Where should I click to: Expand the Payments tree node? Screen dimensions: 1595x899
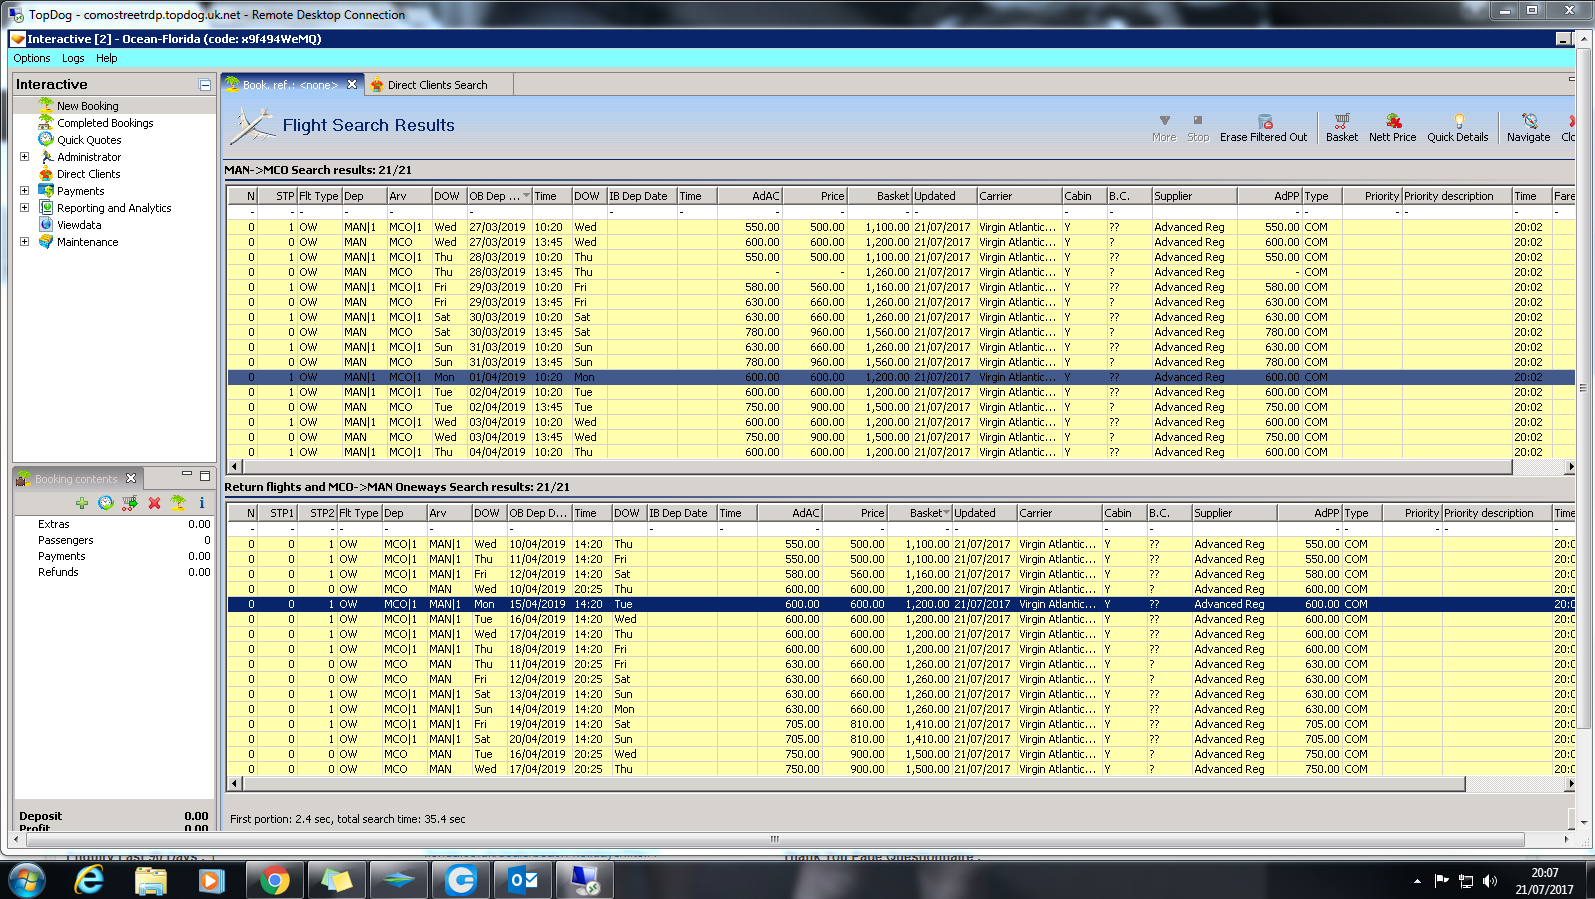click(24, 191)
